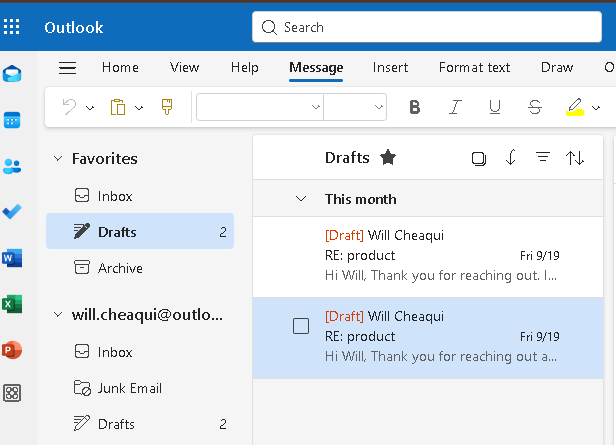616x445 pixels.
Task: Launch Excel from the left app rail
Action: 12,304
